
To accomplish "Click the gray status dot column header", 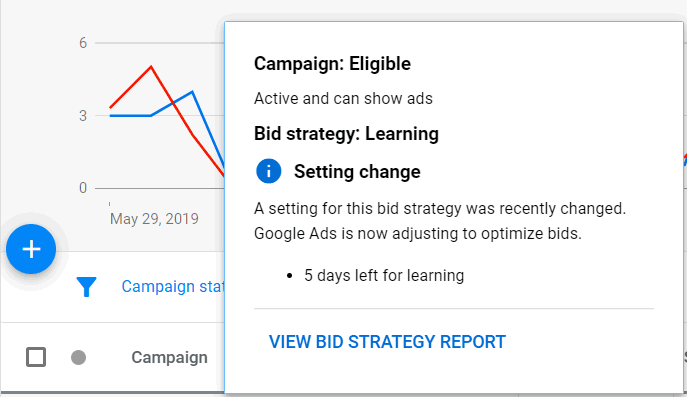I will pyautogui.click(x=78, y=358).
